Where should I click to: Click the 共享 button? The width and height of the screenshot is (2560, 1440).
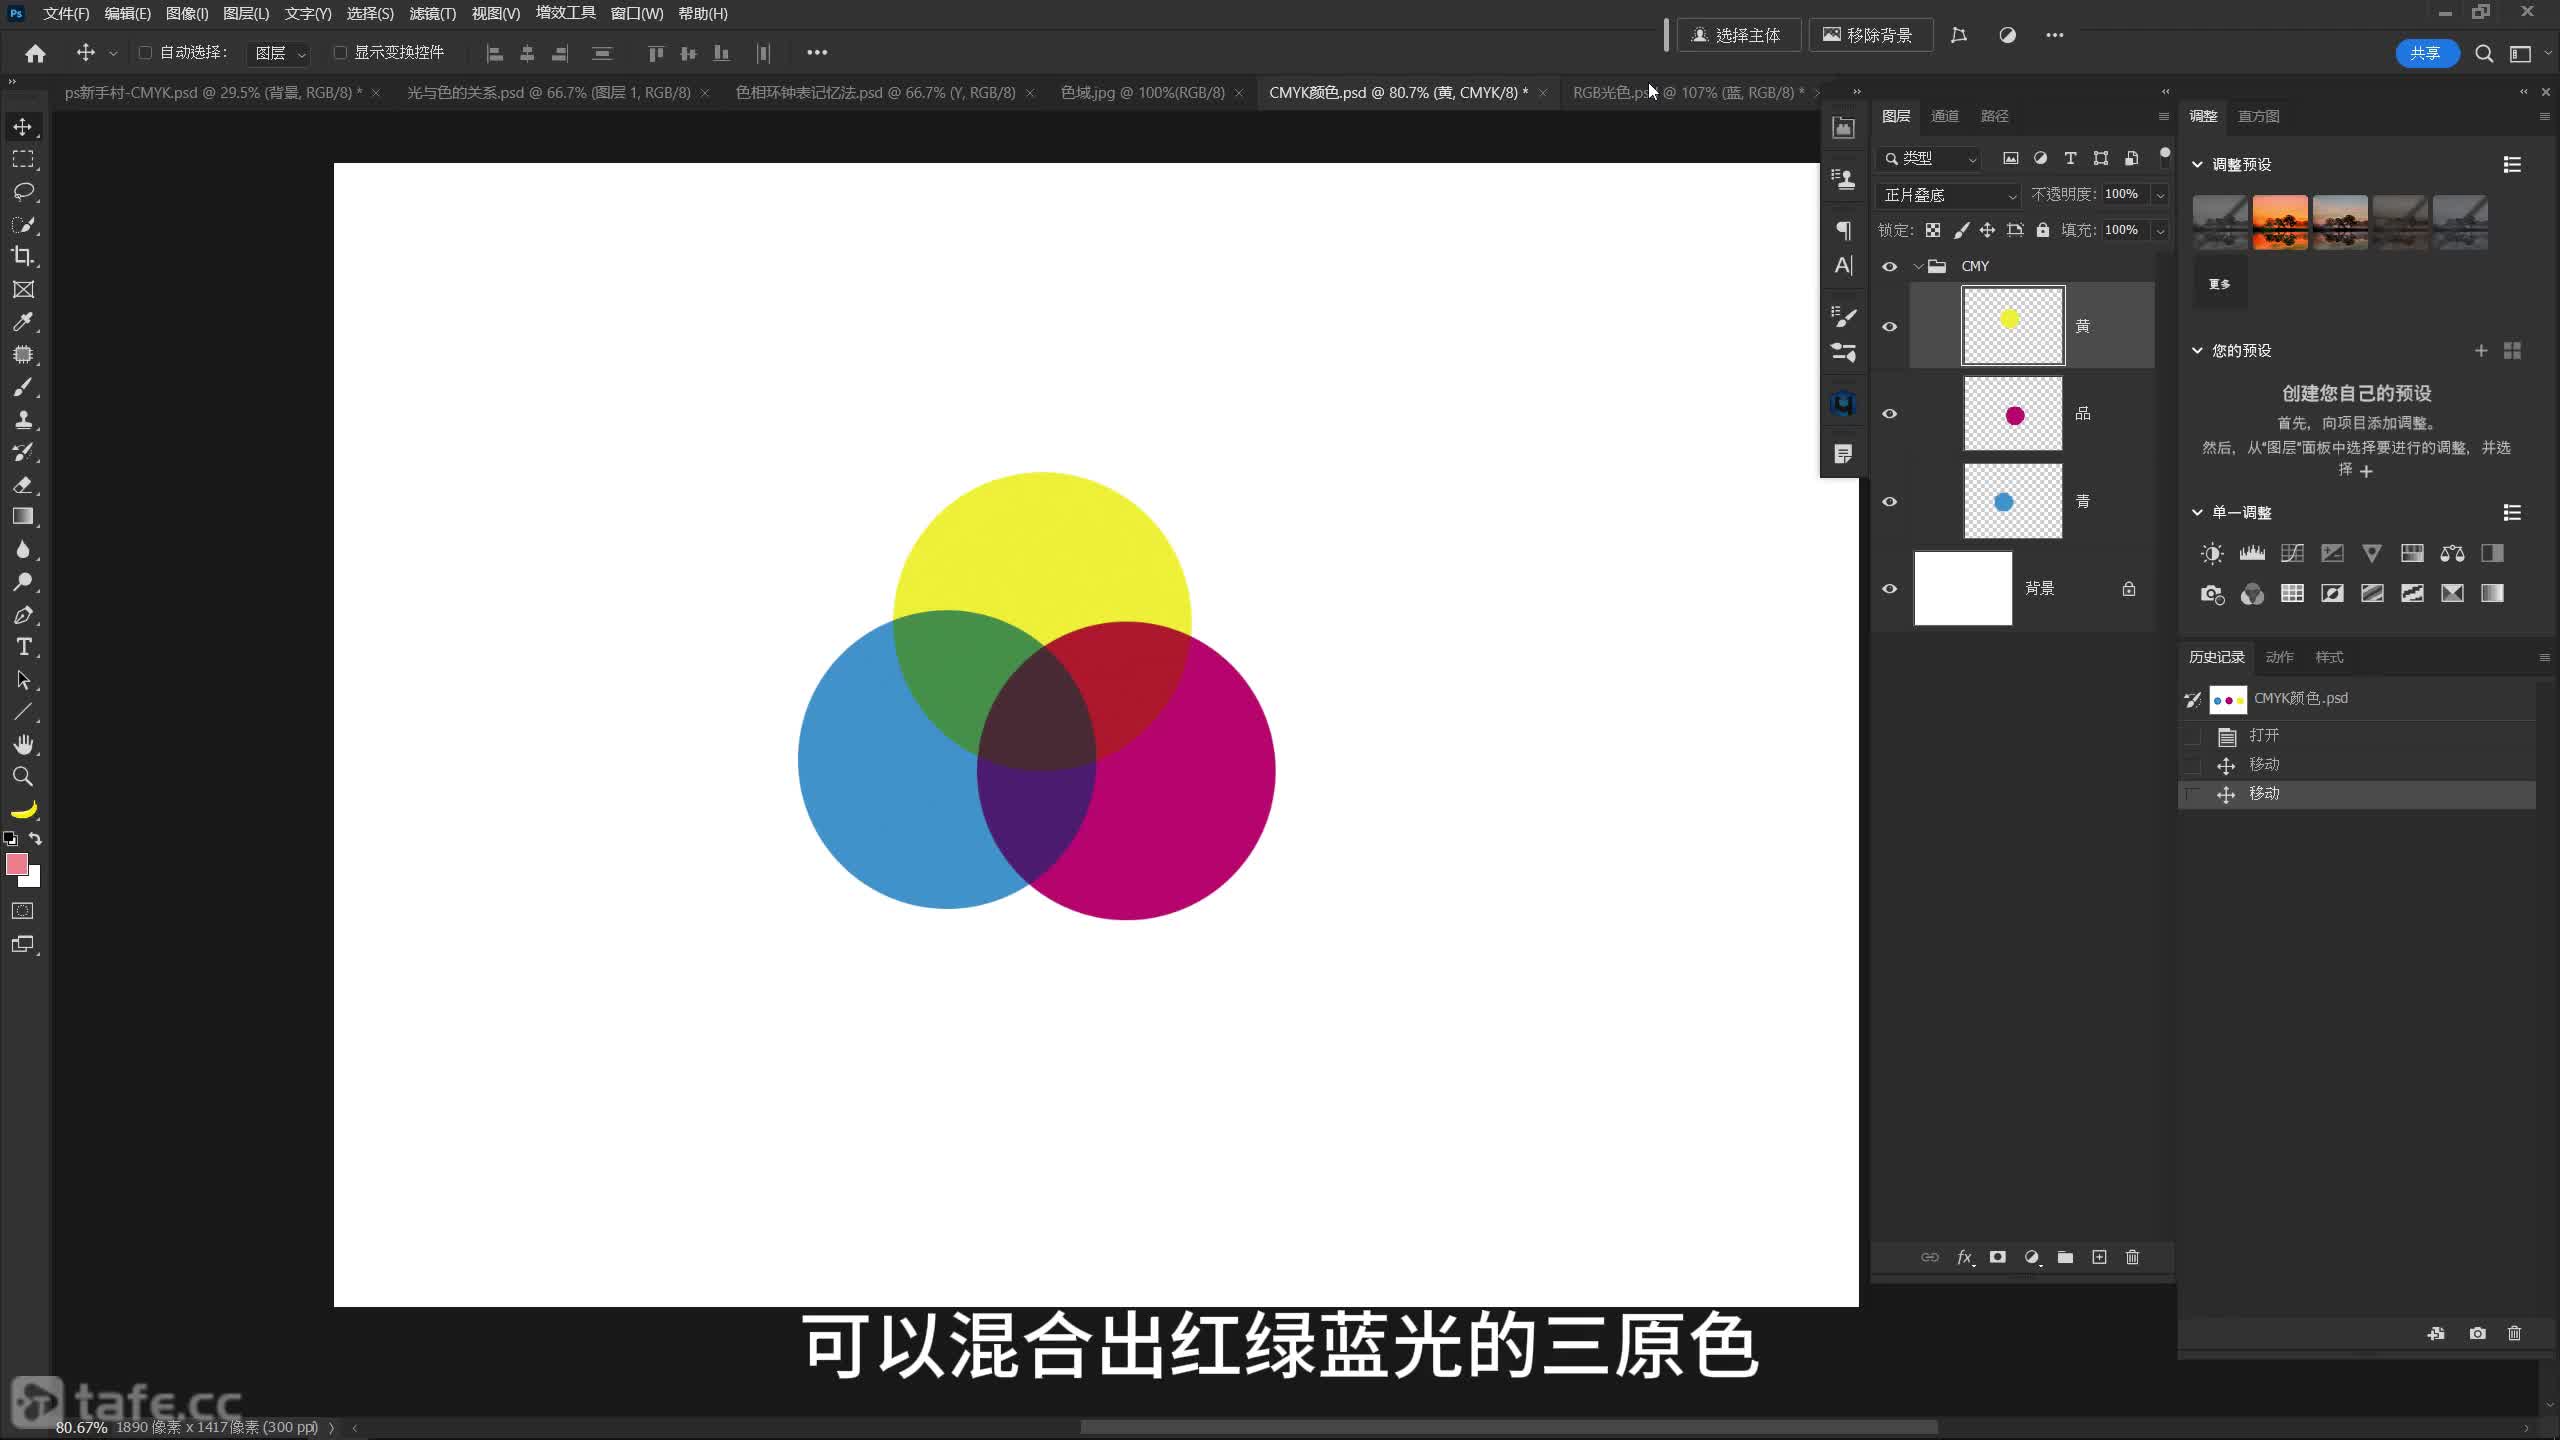pyautogui.click(x=2424, y=53)
